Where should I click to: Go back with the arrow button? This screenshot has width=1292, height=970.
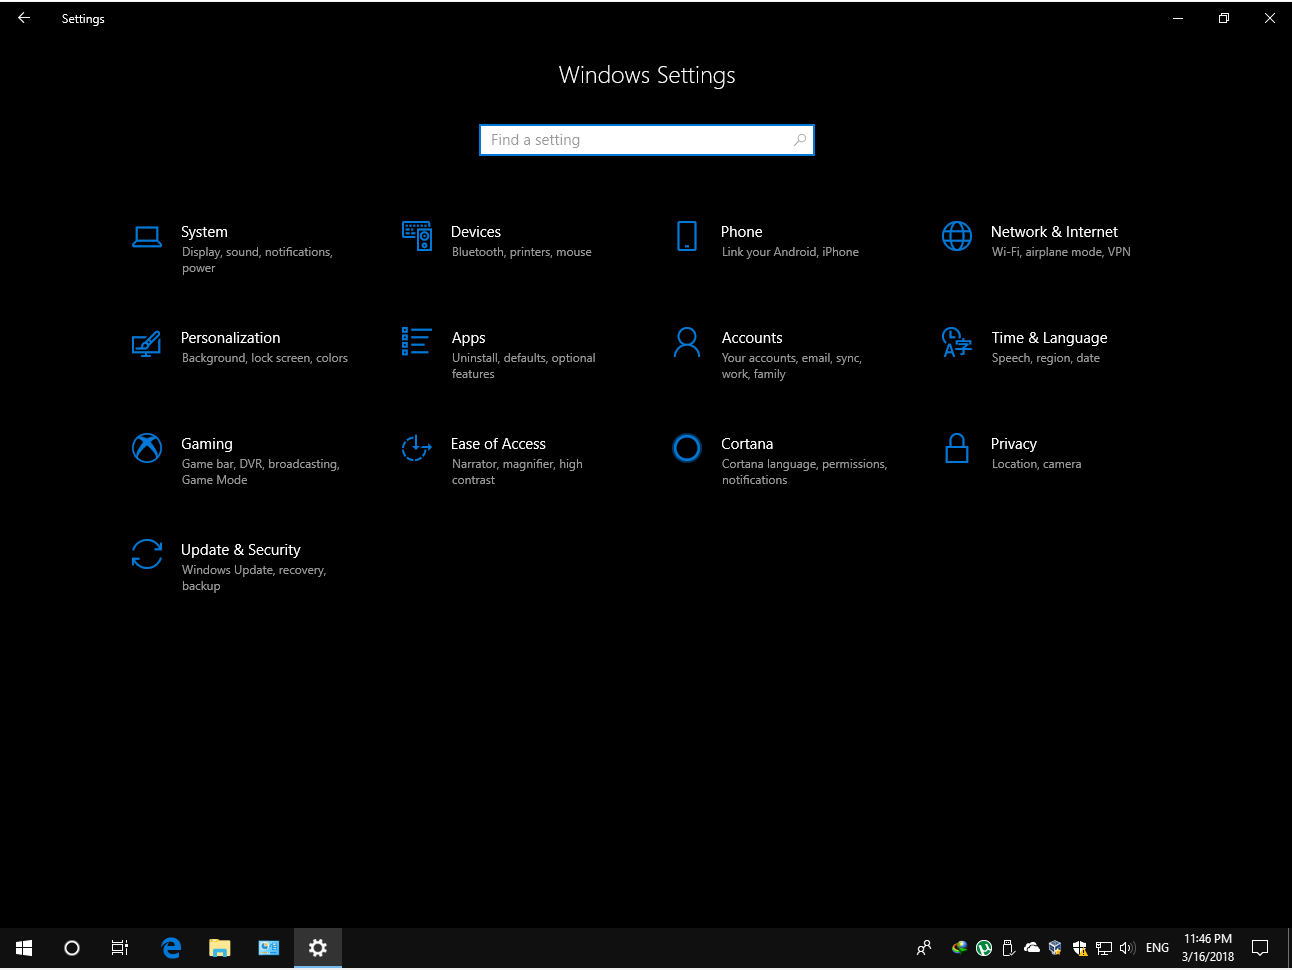(24, 18)
